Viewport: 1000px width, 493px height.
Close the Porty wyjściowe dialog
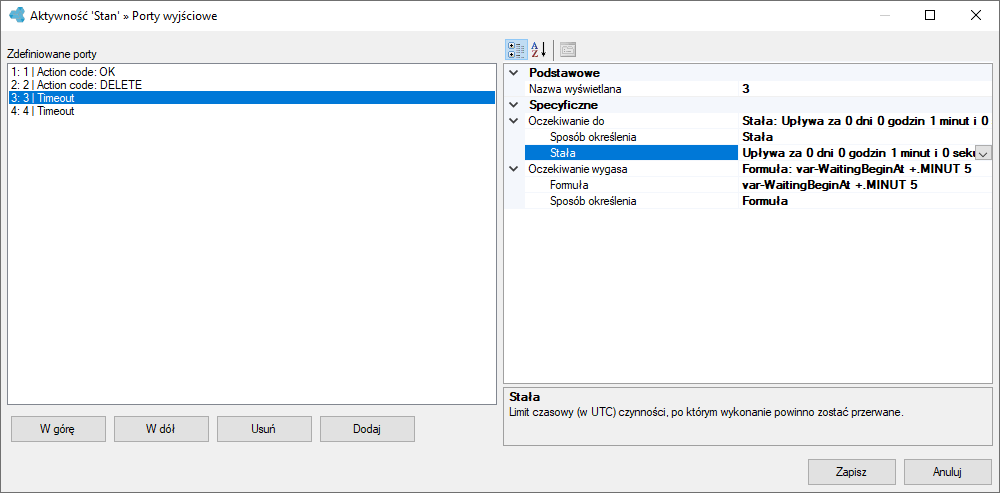(x=976, y=16)
